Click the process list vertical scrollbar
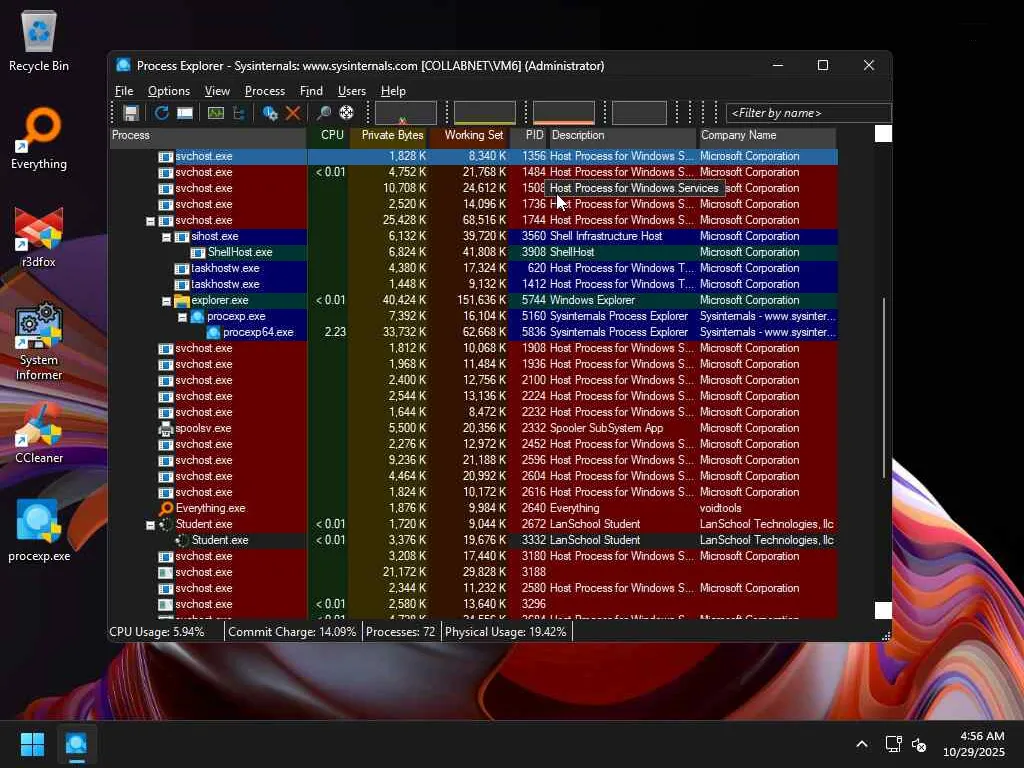Screen dimensions: 1024x768 coord(884,387)
